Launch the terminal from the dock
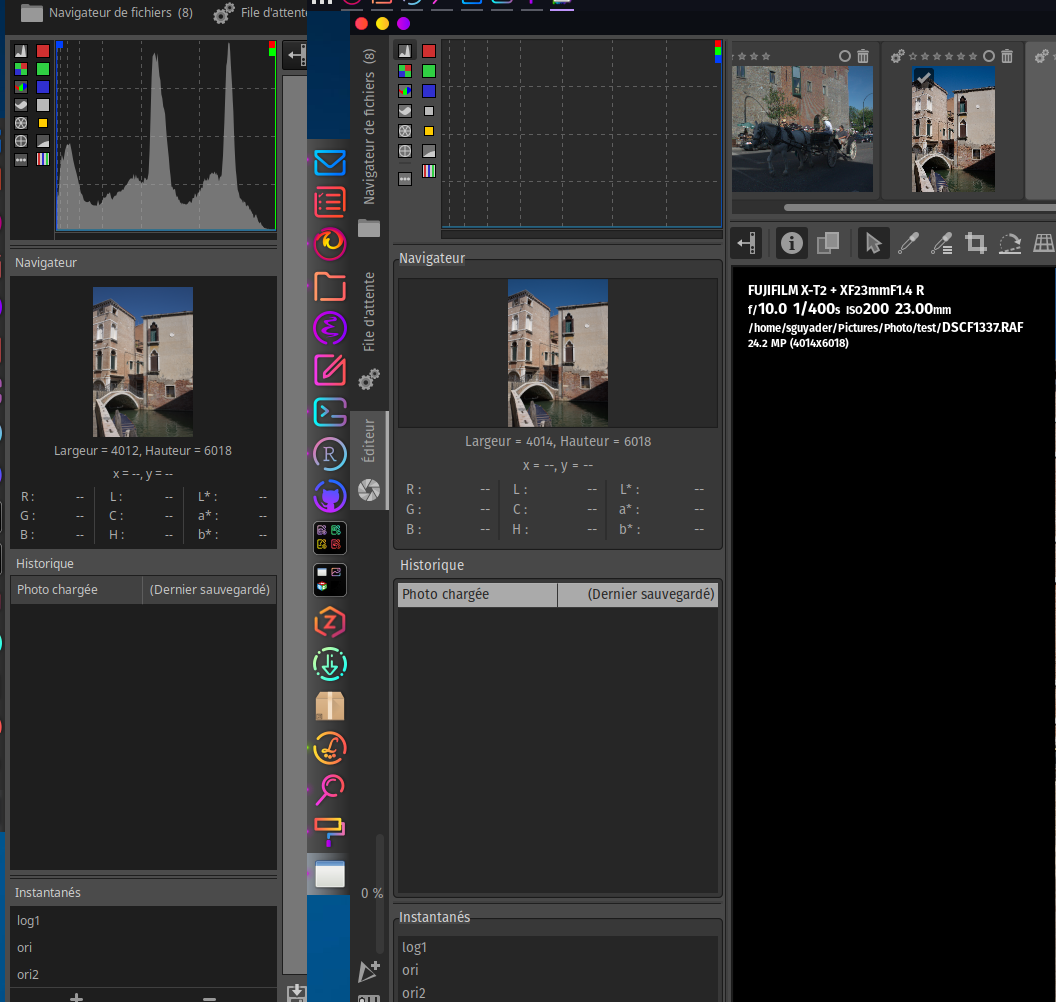 coord(330,412)
